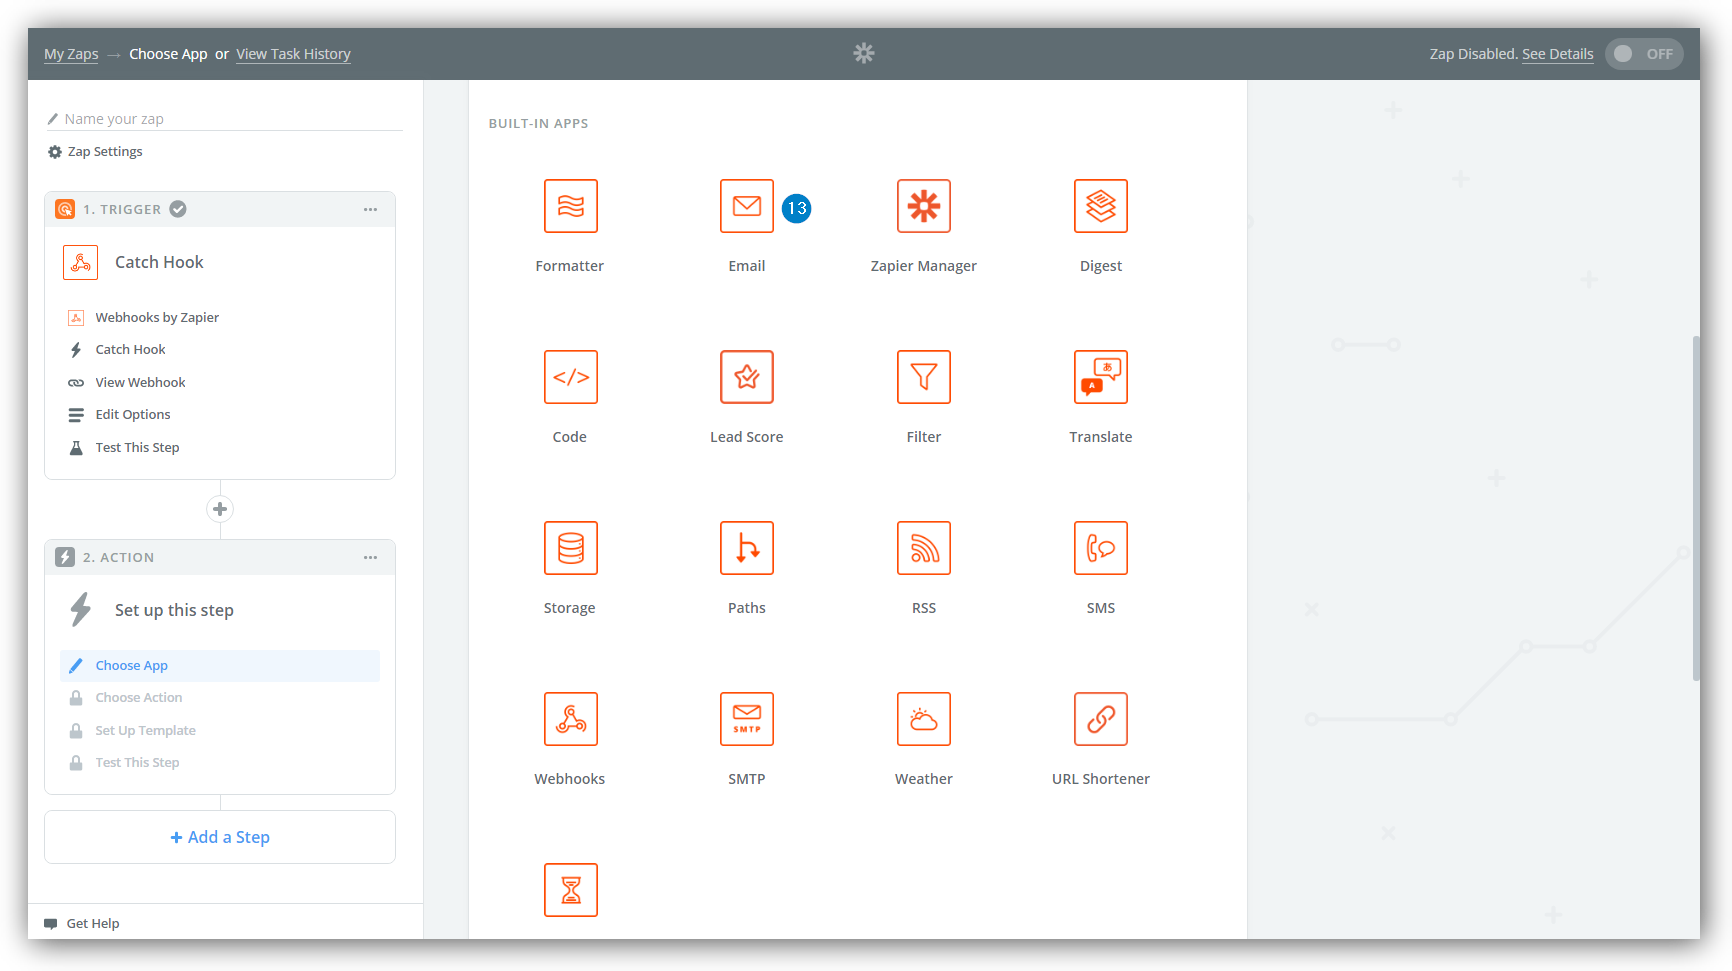
Task: Select the SMTP app icon
Action: 747,719
